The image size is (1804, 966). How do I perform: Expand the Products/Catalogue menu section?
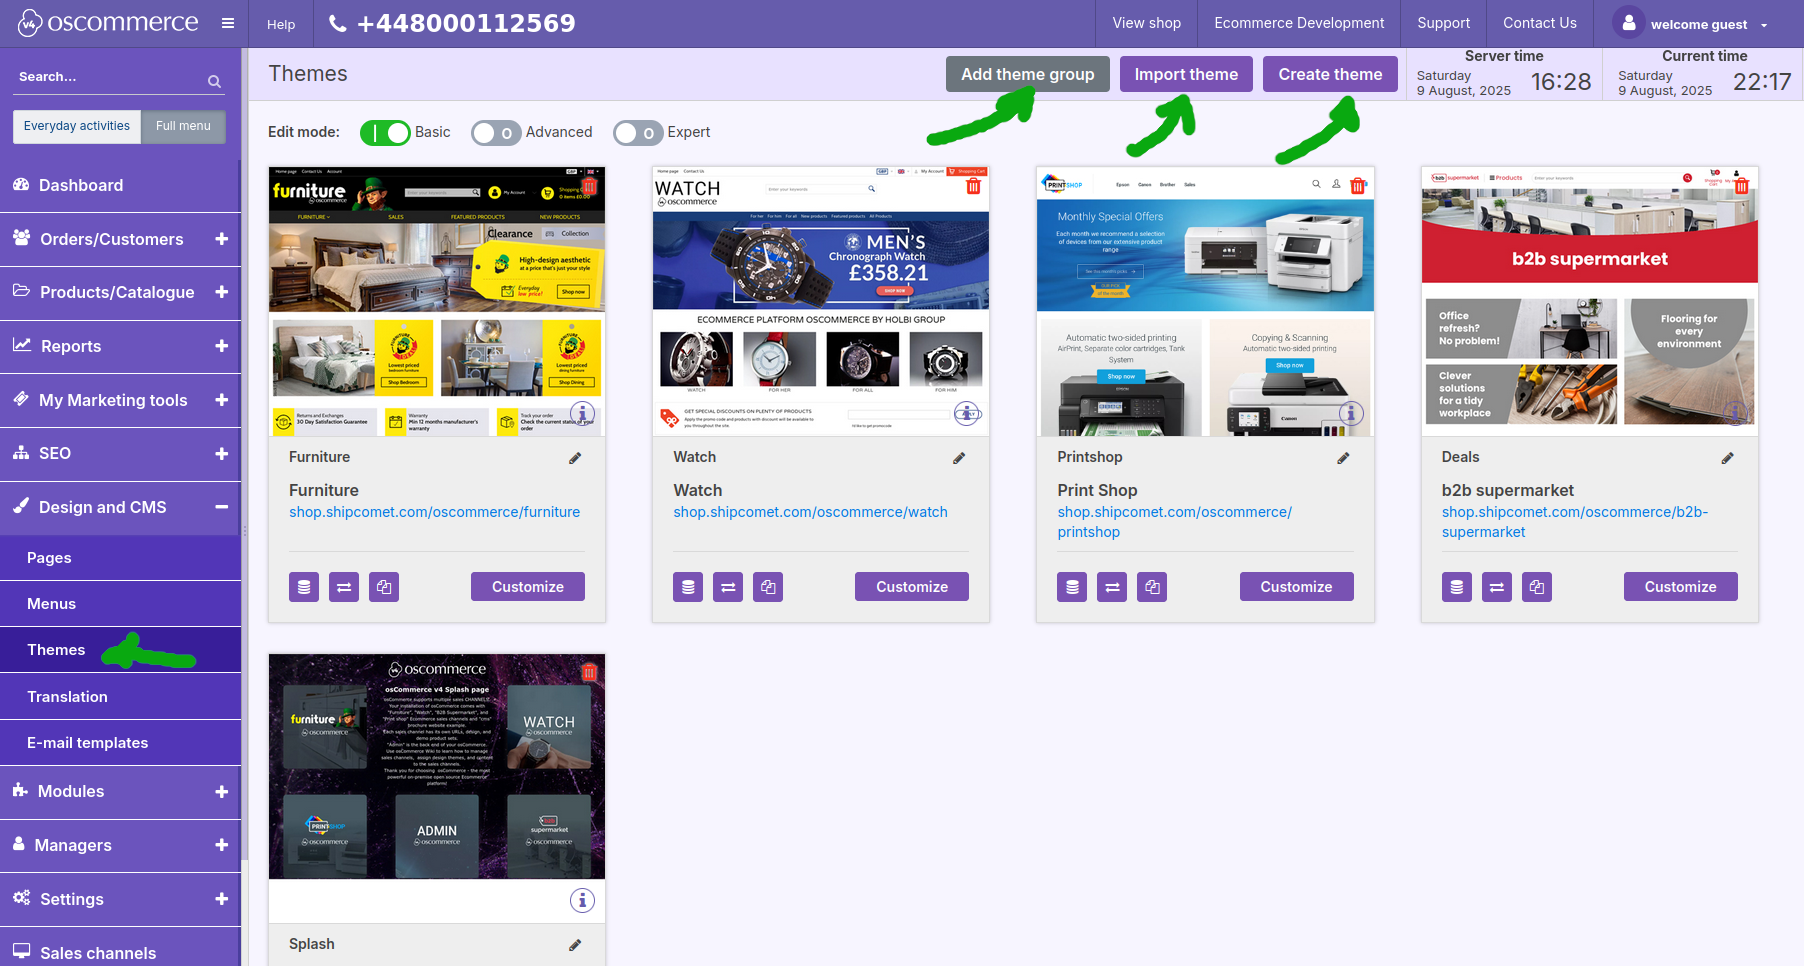point(221,292)
